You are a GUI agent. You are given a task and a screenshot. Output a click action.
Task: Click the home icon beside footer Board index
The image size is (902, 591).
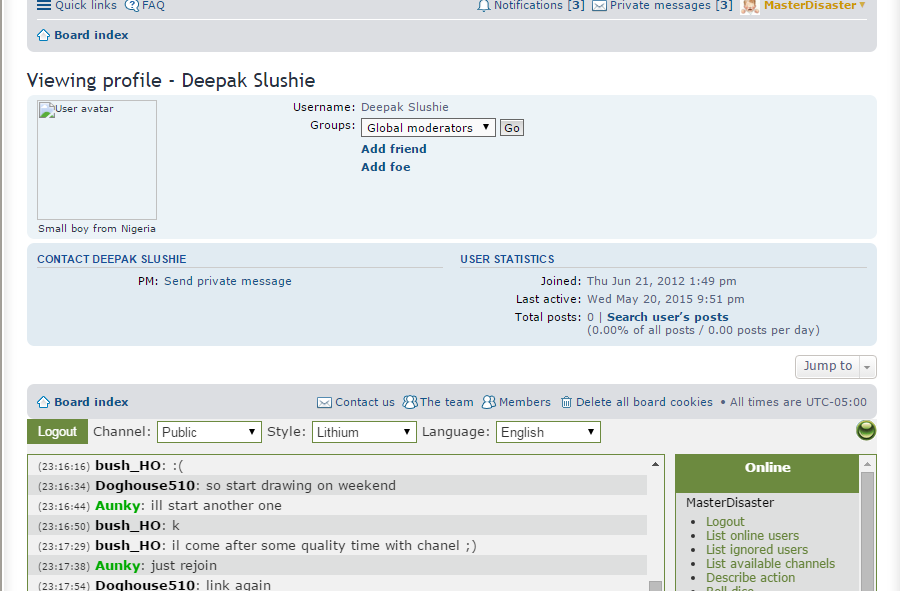click(44, 402)
